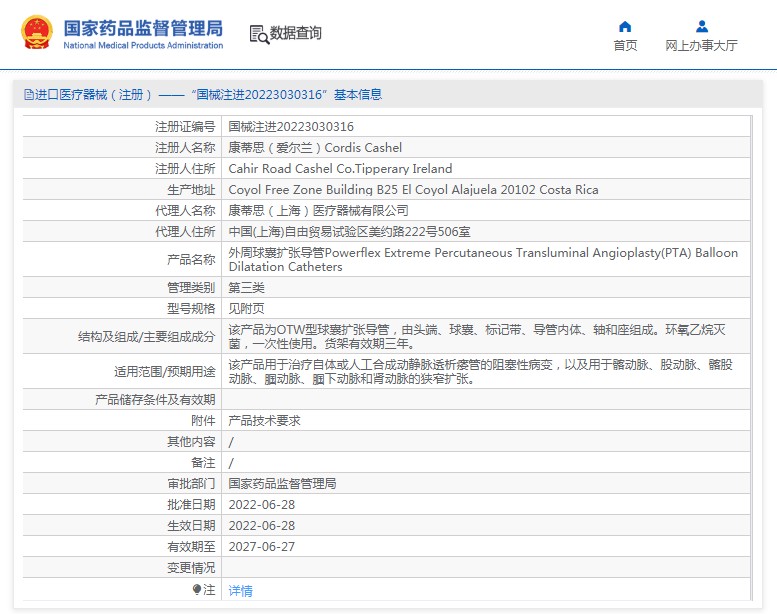Viewport: 777px width, 614px height.
Task: Select structure description starting 该产品为OTW型
Action: pos(477,336)
